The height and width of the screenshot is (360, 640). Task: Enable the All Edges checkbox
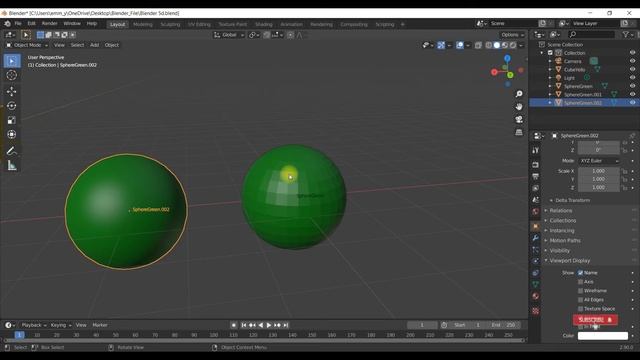coord(580,300)
